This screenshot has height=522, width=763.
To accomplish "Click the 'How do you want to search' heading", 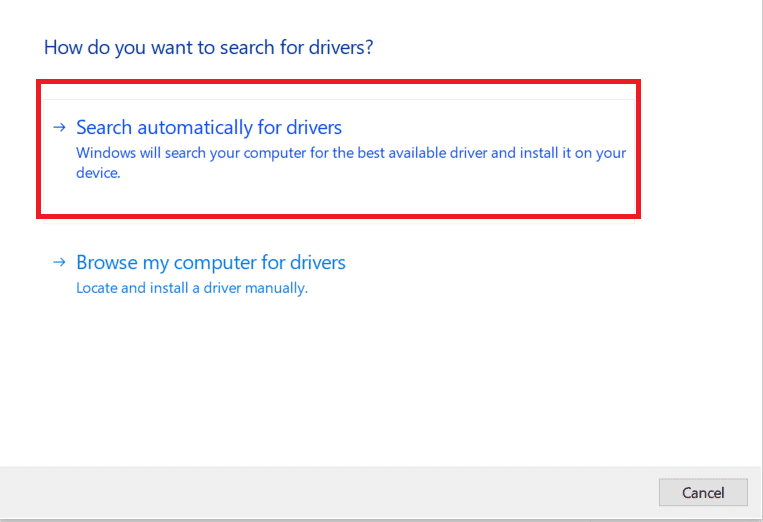I will 215,47.
